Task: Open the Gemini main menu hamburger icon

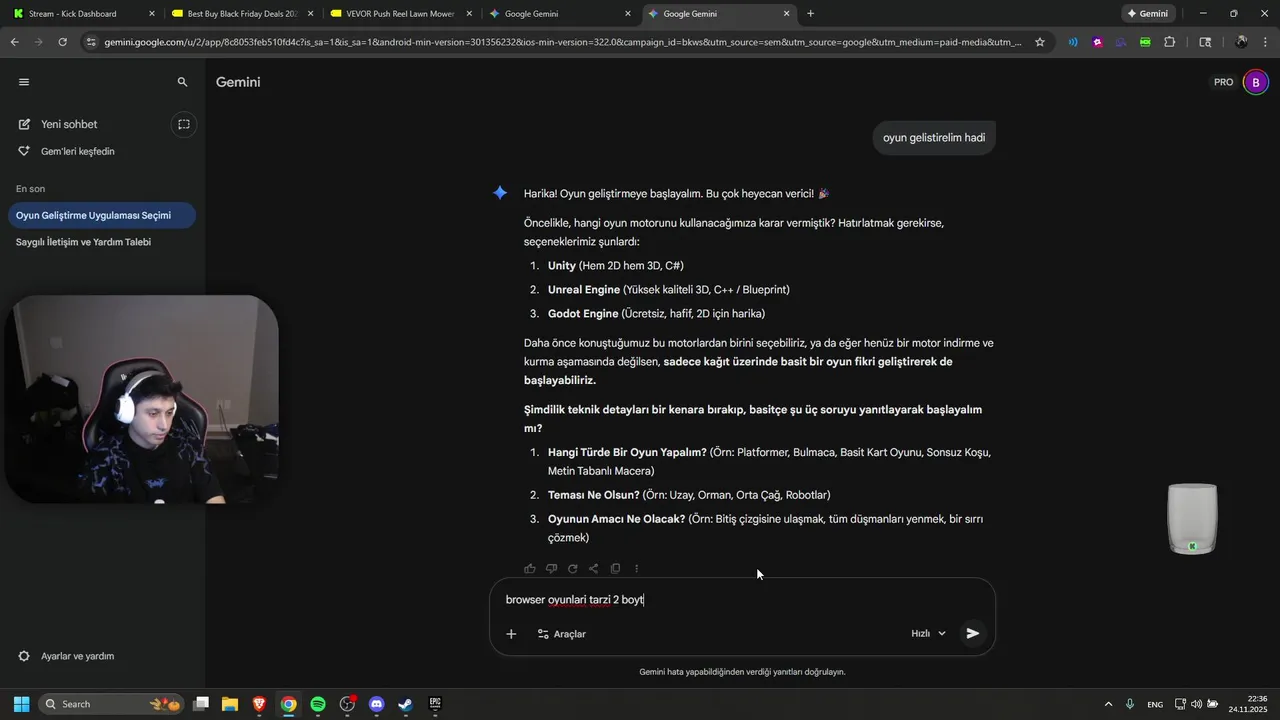Action: (x=24, y=82)
